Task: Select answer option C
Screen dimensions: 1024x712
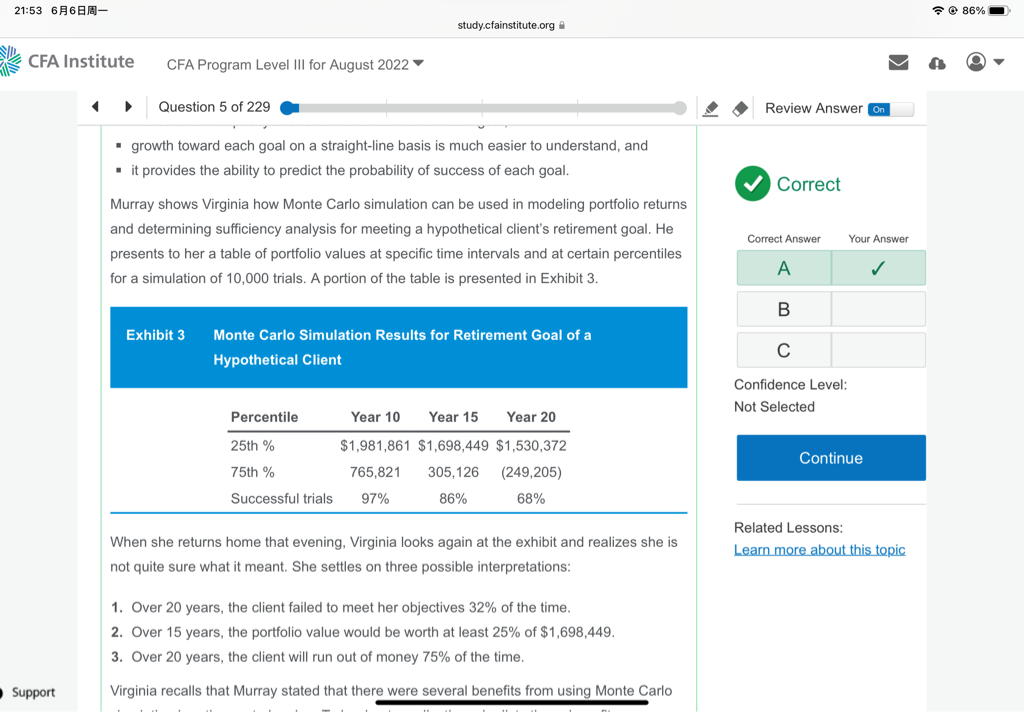Action: (784, 350)
